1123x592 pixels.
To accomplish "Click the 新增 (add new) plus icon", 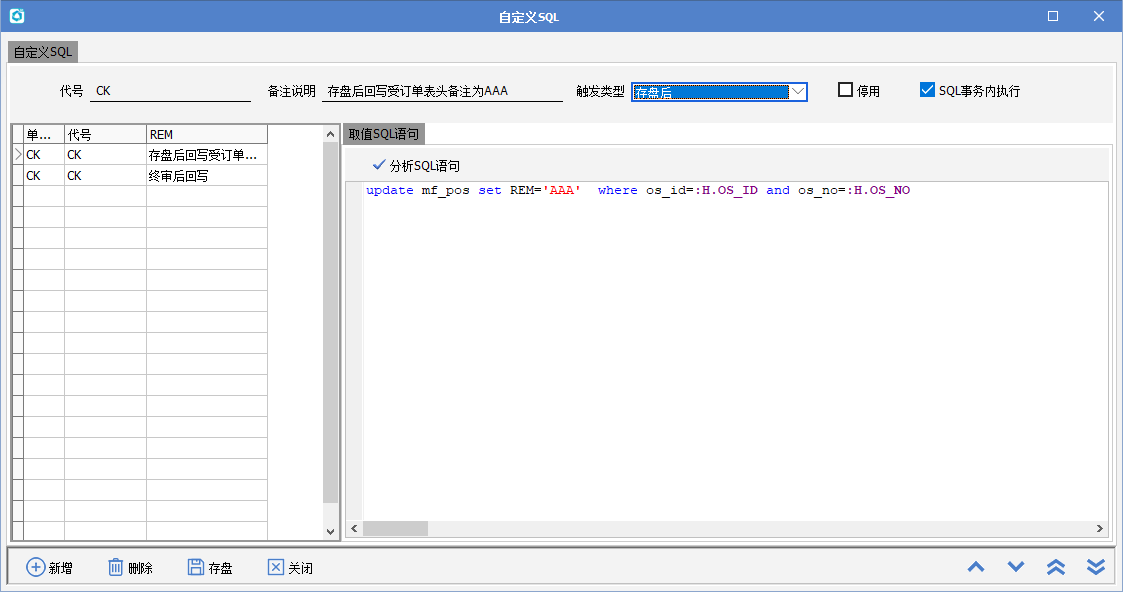I will click(35, 567).
